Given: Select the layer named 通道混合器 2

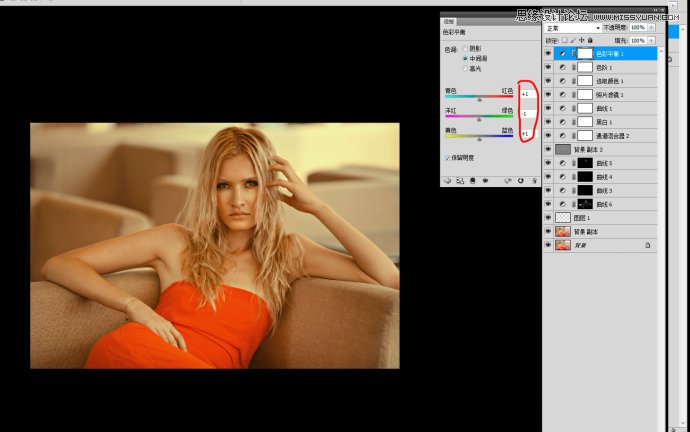Looking at the screenshot, I should point(612,135).
